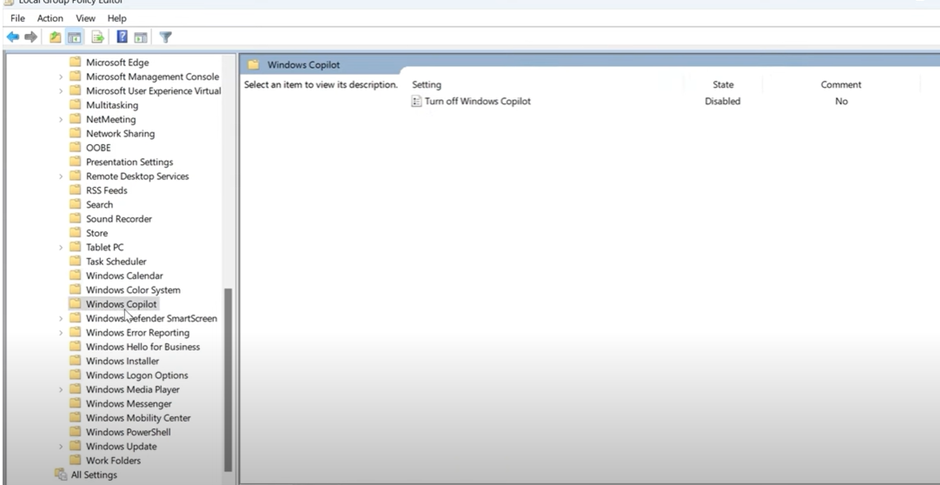Select the Sound Recorder folder

click(119, 219)
